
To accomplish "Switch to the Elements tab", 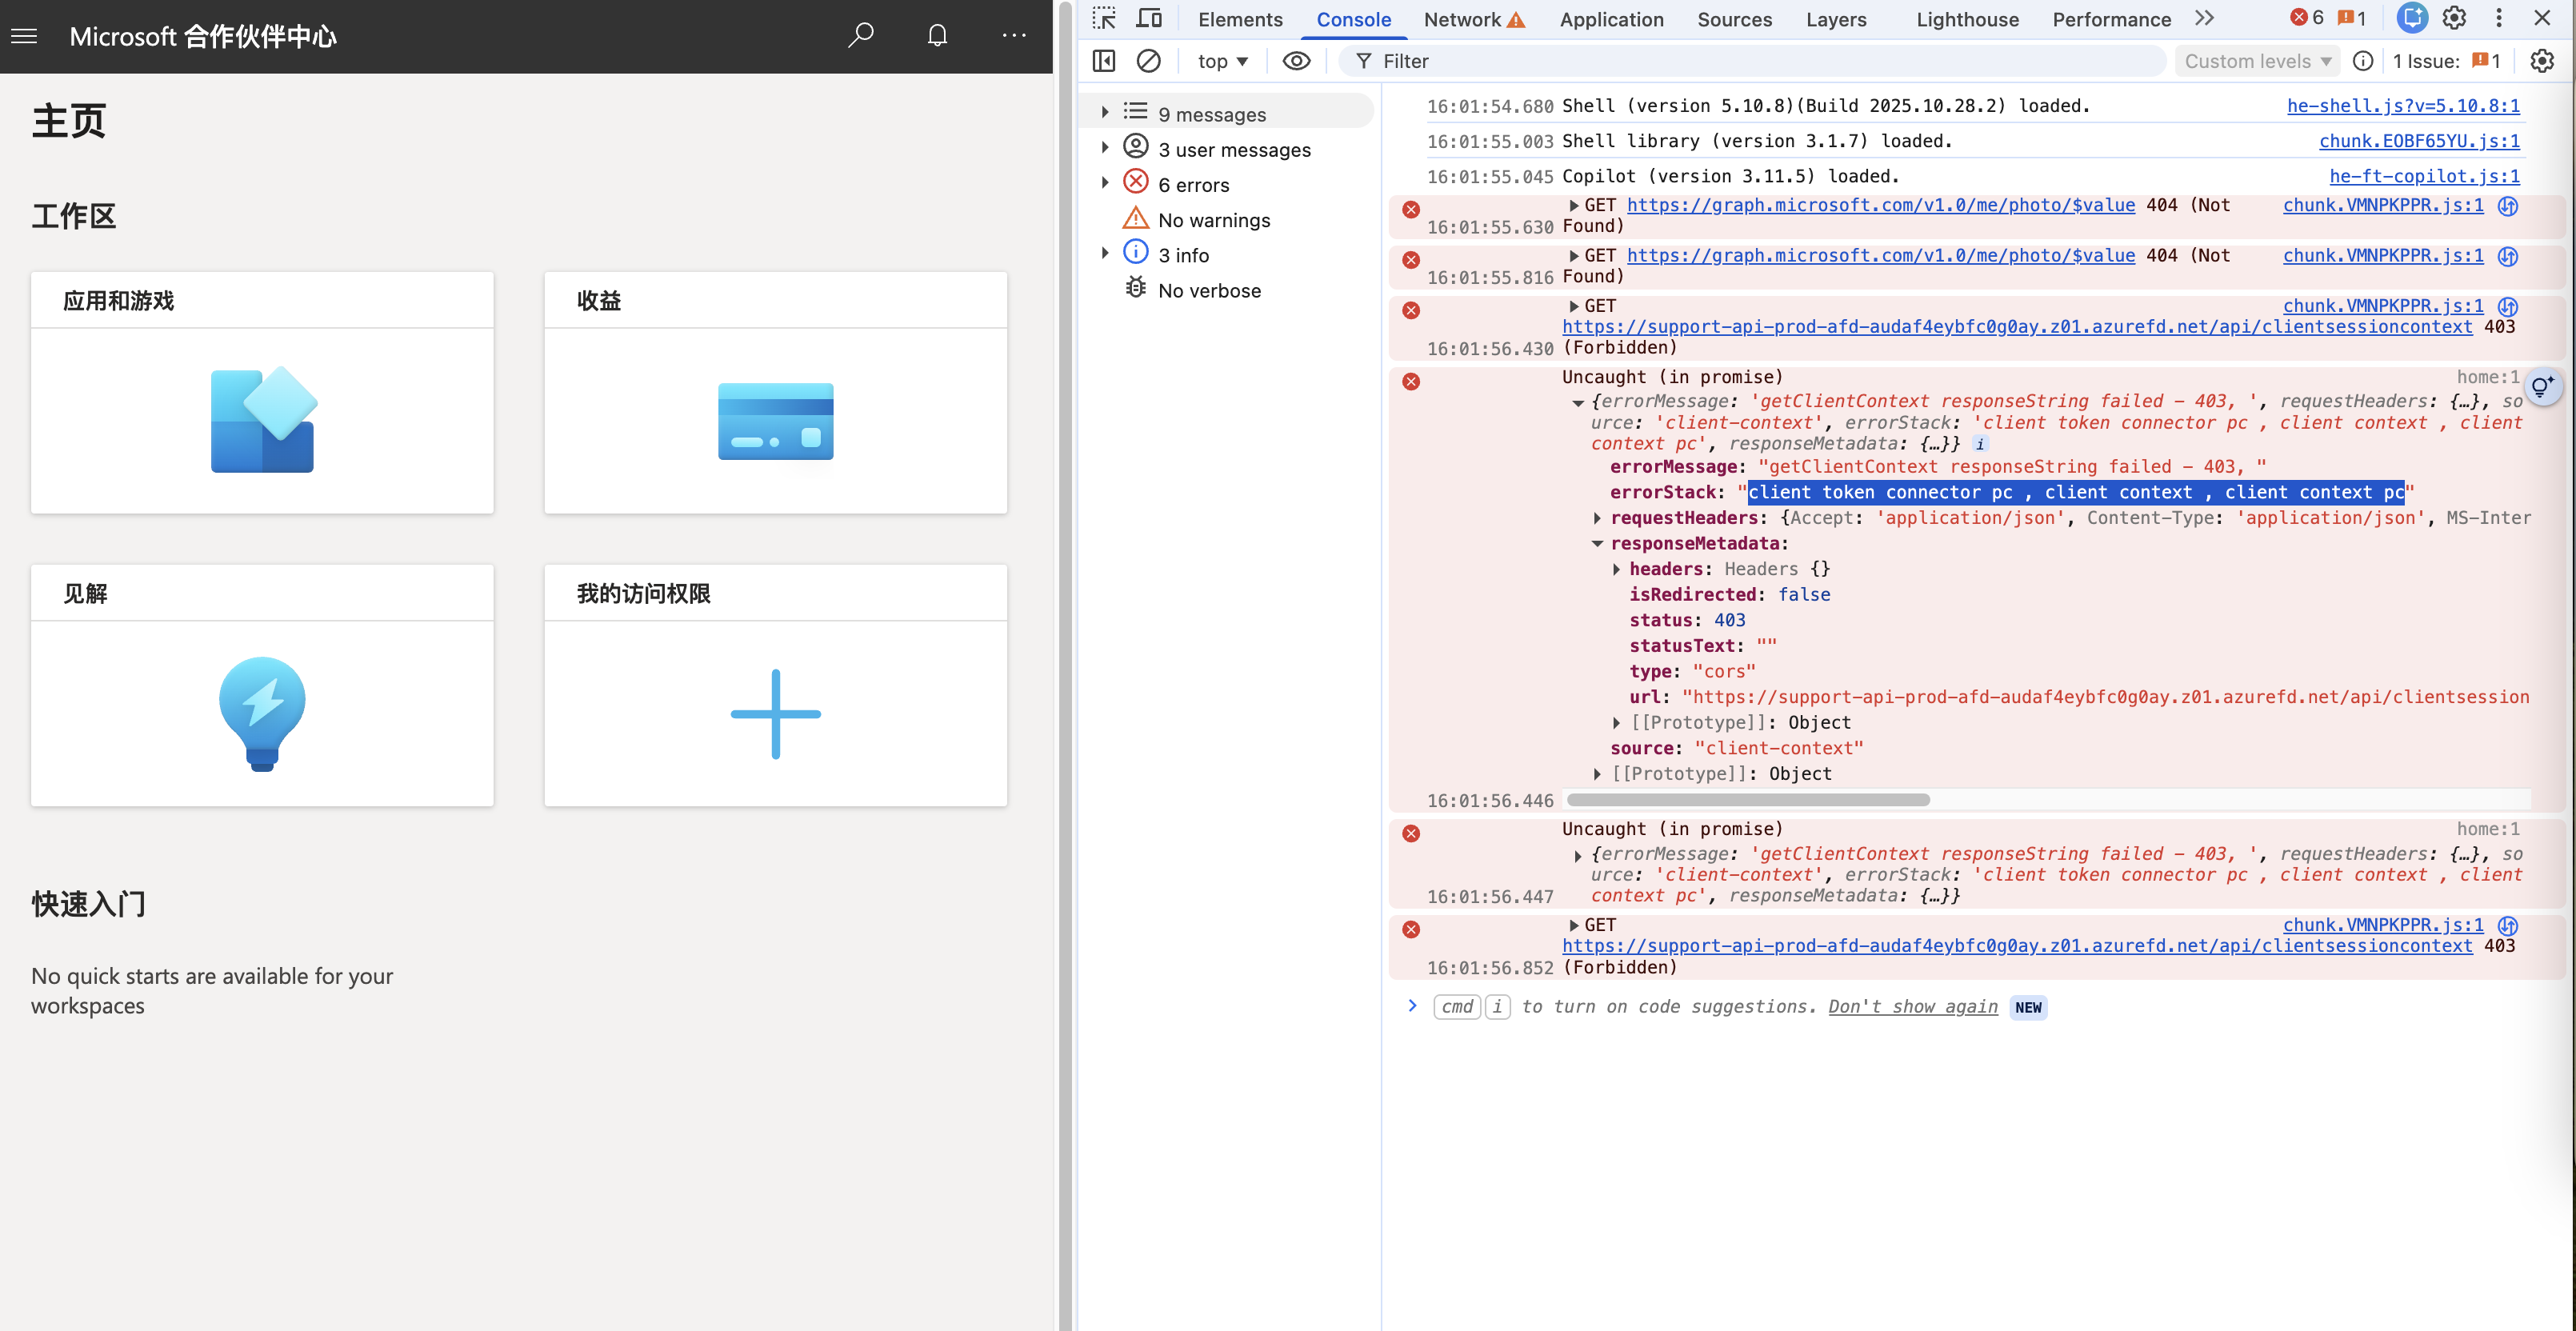I will point(1240,20).
